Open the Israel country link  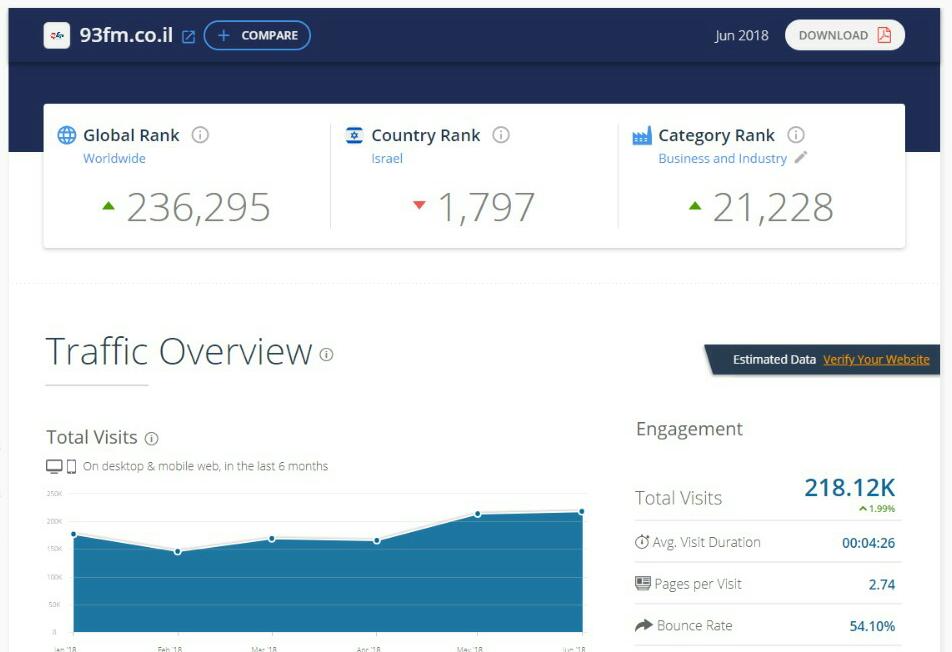click(x=387, y=159)
